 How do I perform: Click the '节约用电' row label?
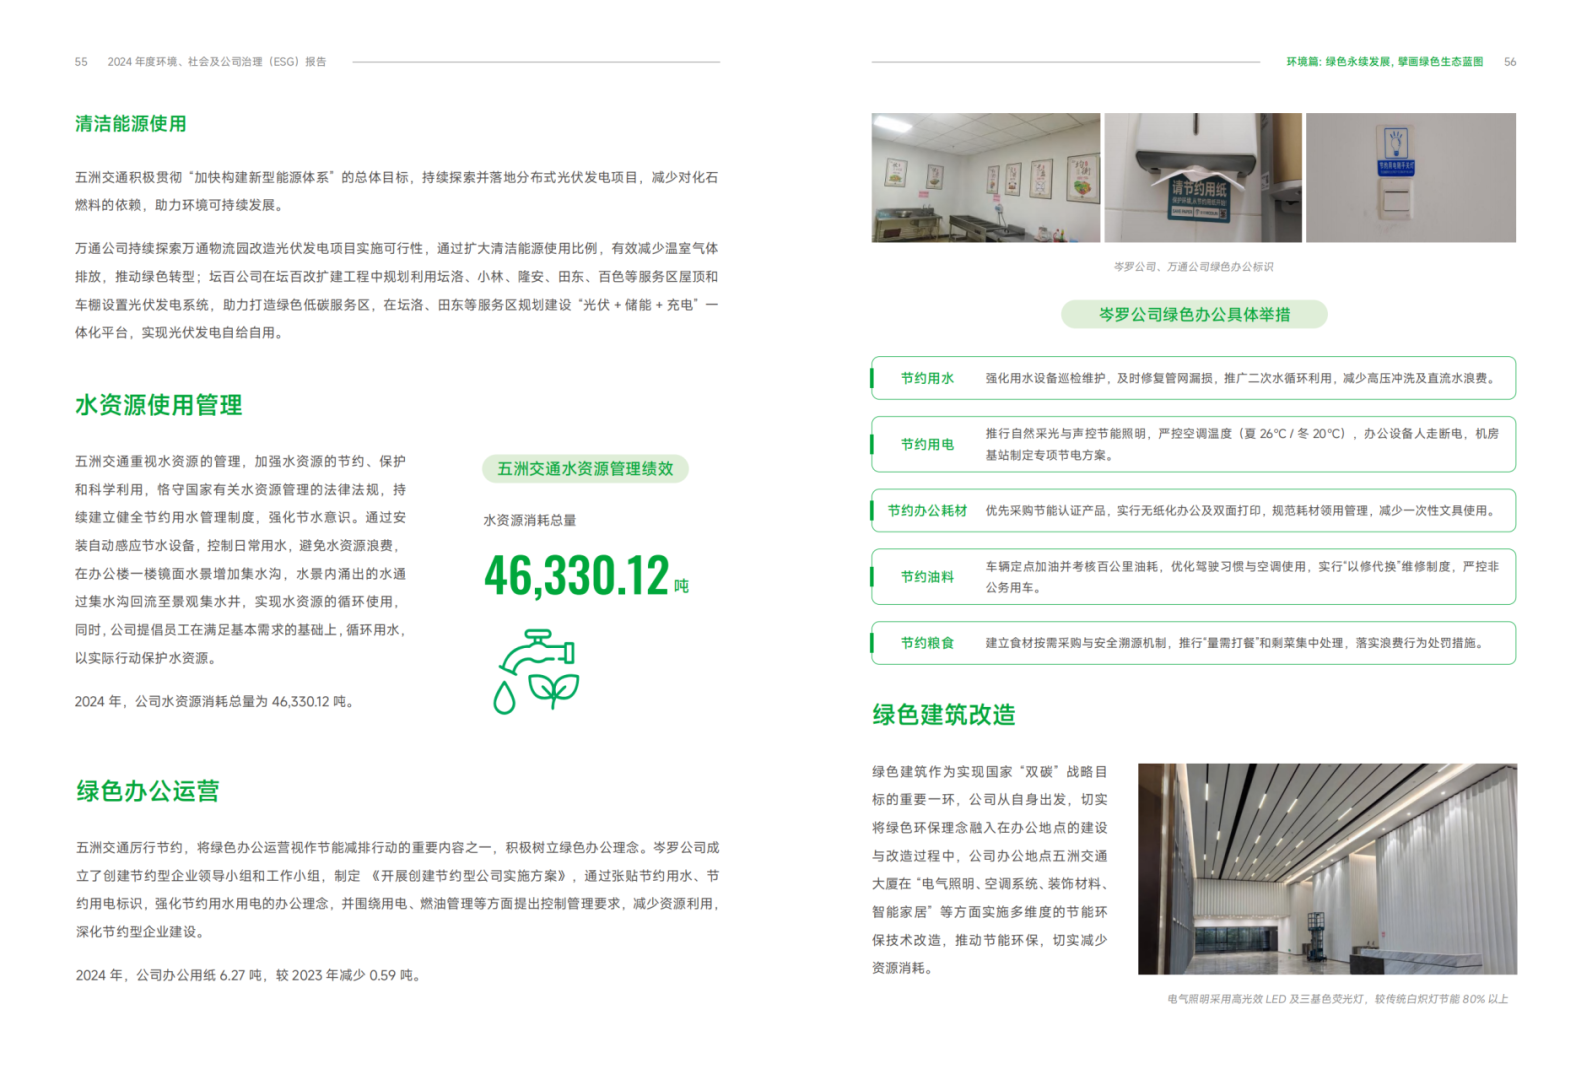pos(927,444)
